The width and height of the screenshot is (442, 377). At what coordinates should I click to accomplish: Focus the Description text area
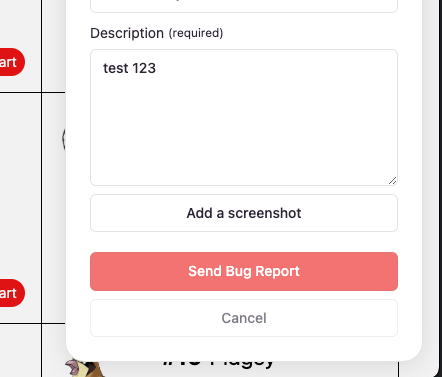(244, 117)
